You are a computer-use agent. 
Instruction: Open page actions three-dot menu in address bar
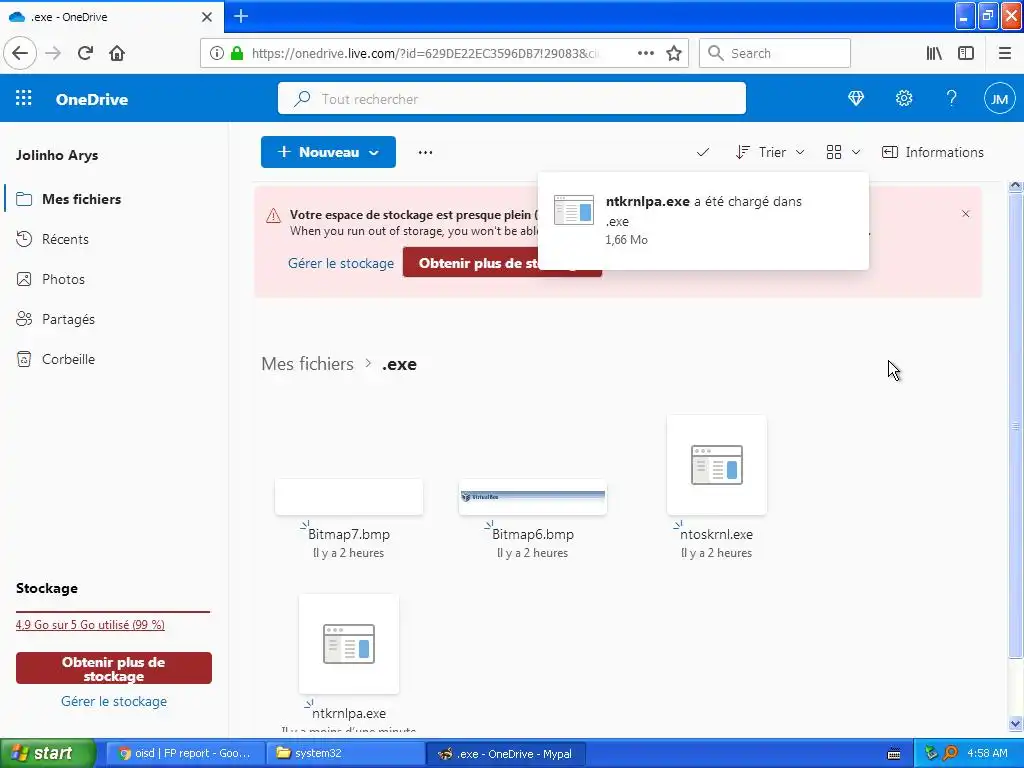tap(645, 54)
